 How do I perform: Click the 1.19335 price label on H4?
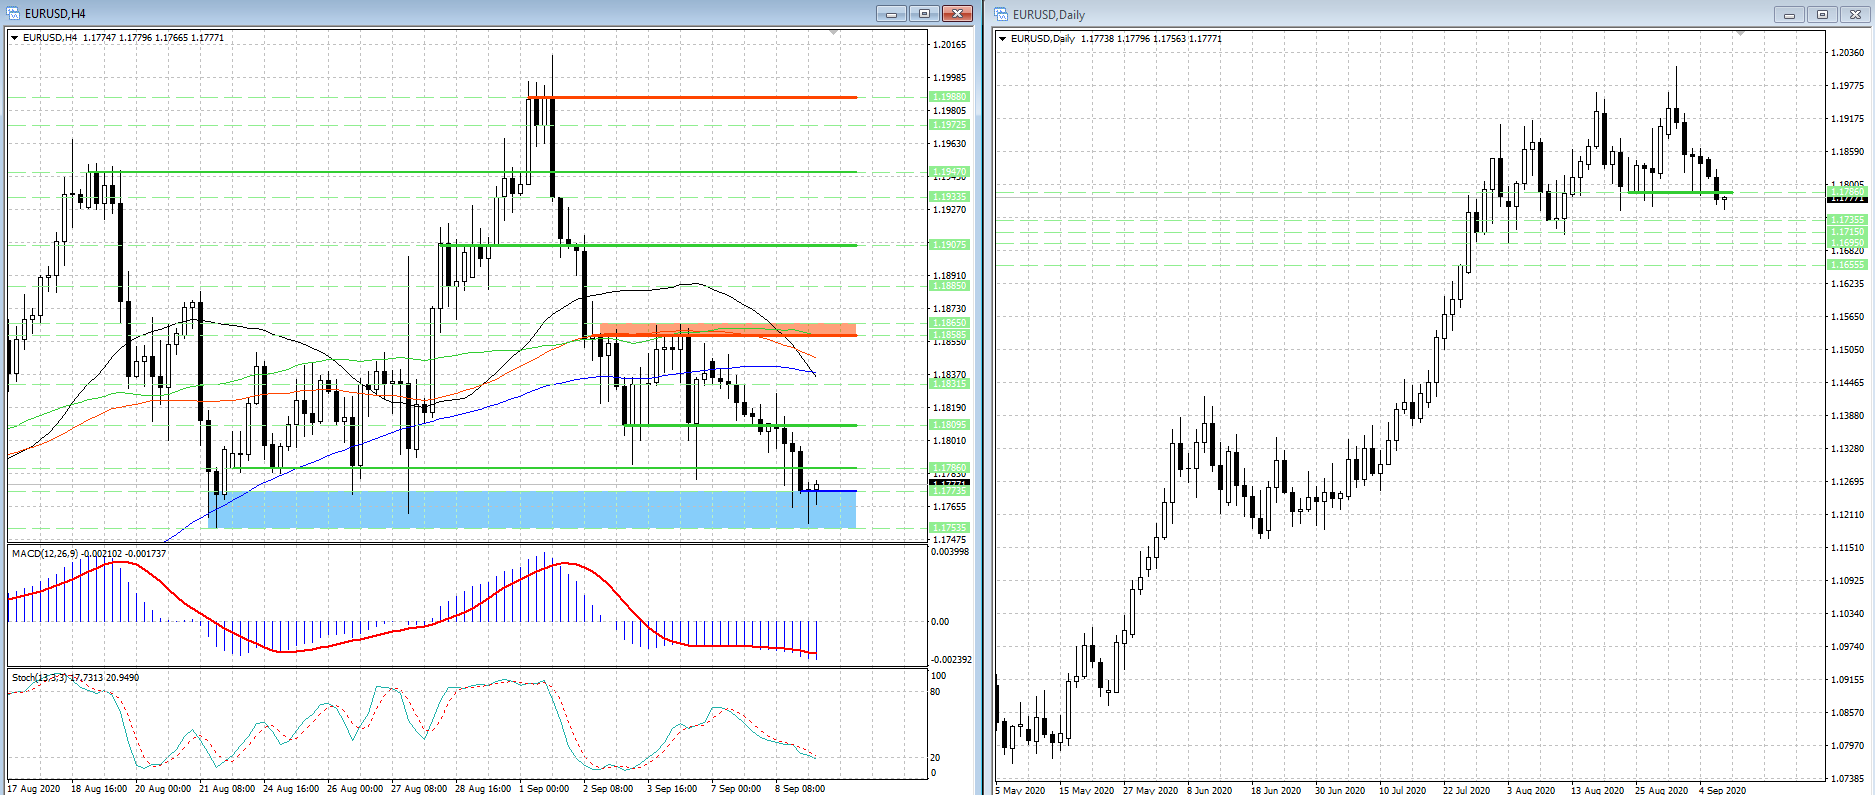(949, 197)
